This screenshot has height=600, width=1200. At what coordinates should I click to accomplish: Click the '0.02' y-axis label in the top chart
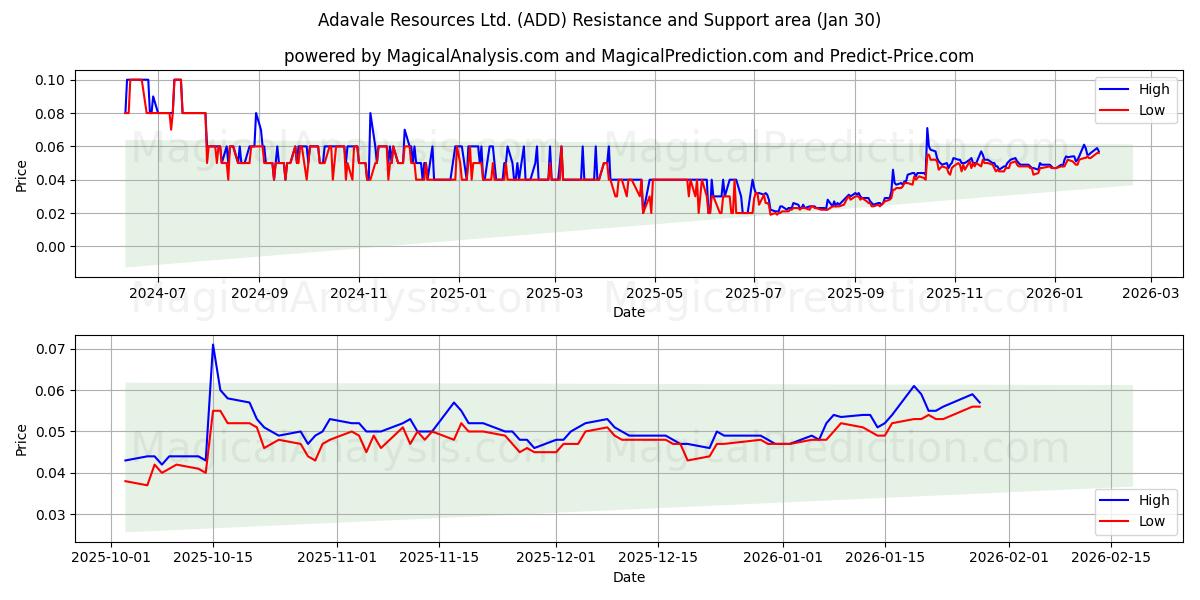pos(51,214)
